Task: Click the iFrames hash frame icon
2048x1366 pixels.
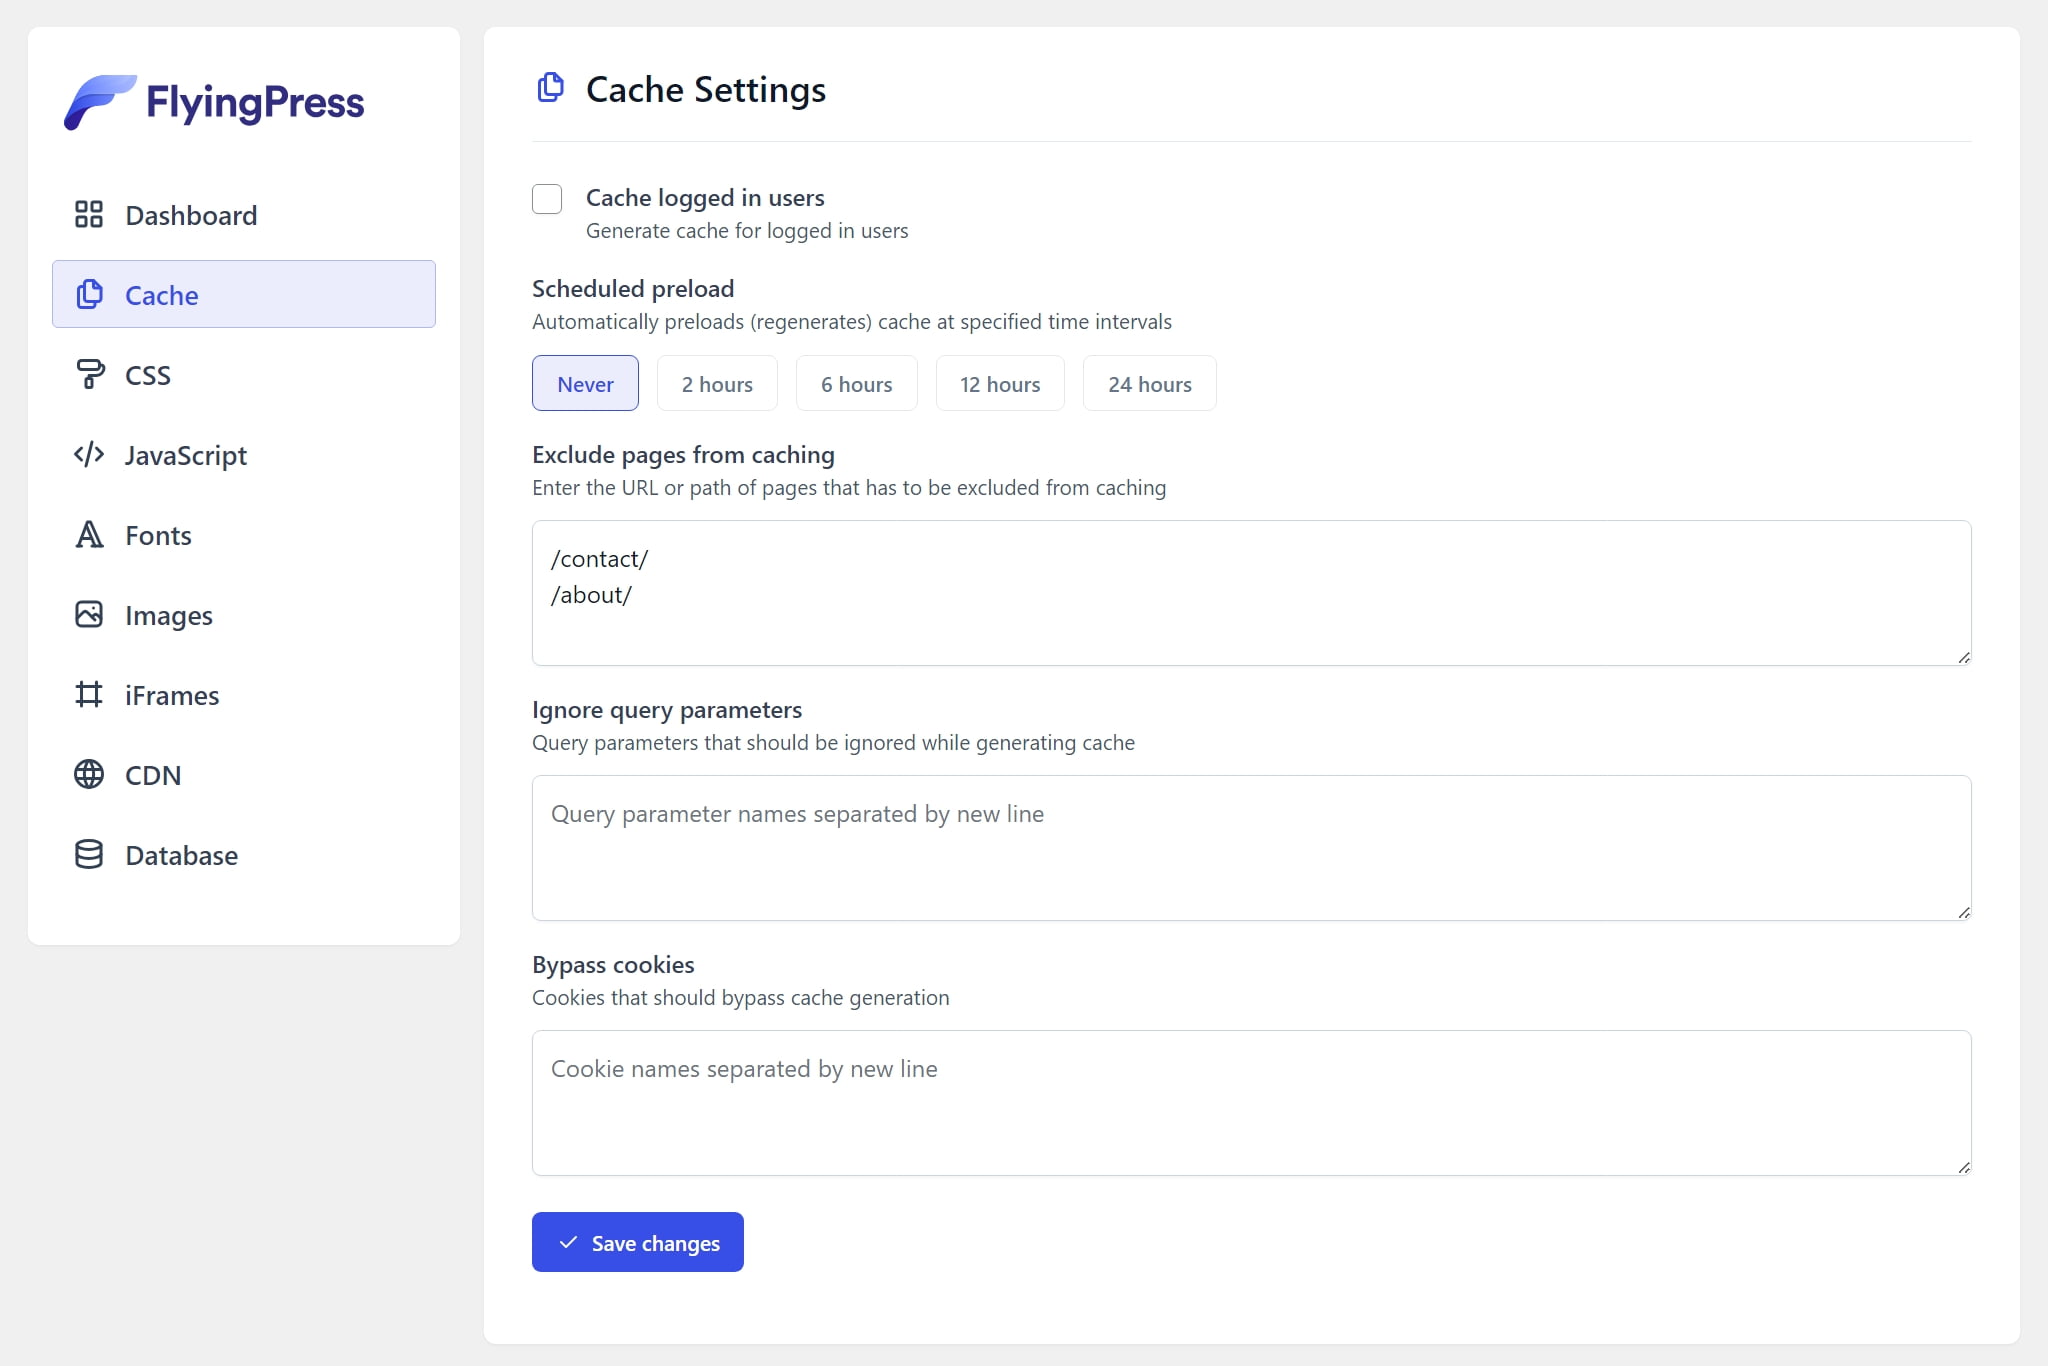Action: click(x=89, y=694)
